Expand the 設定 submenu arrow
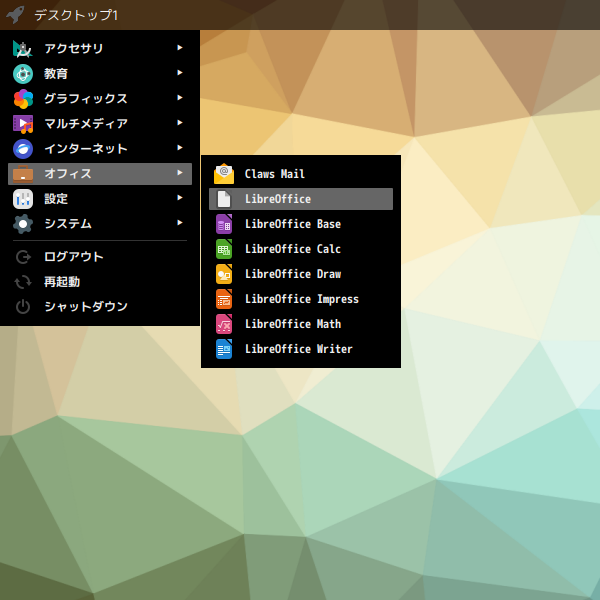Viewport: 600px width, 600px height. point(180,197)
